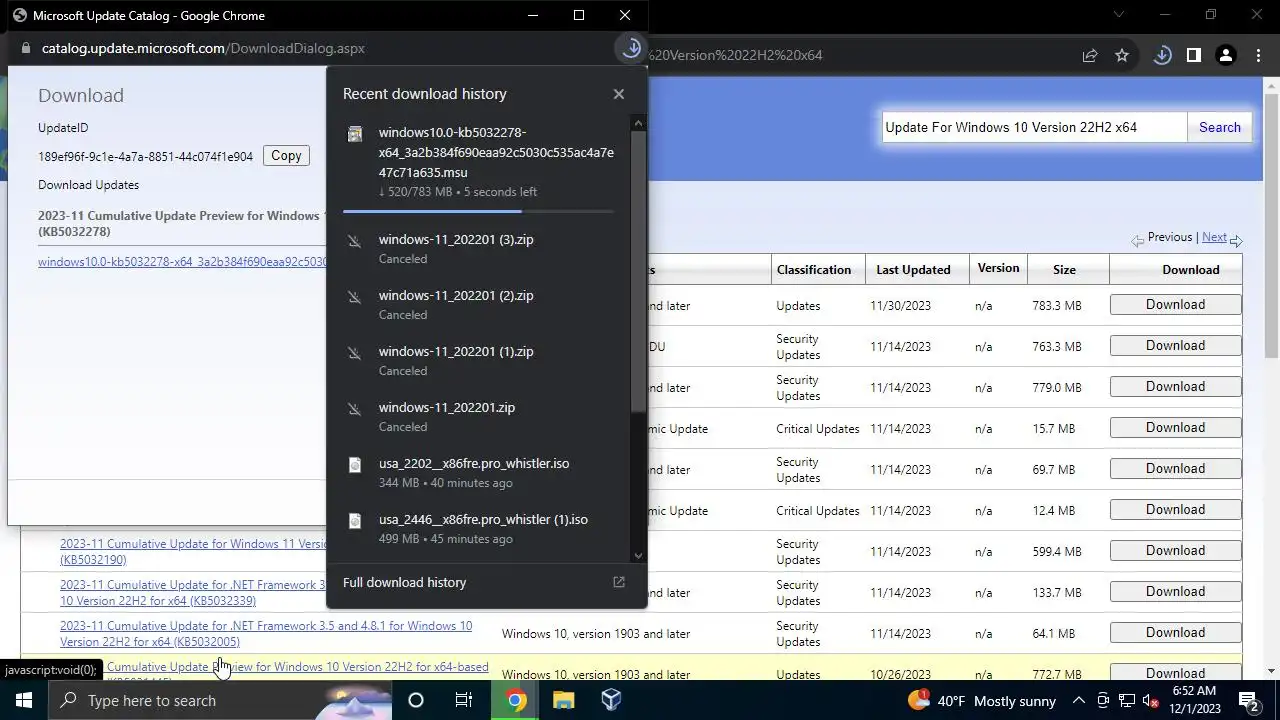
Task: Open the Chrome profile avatar icon
Action: tap(1225, 55)
